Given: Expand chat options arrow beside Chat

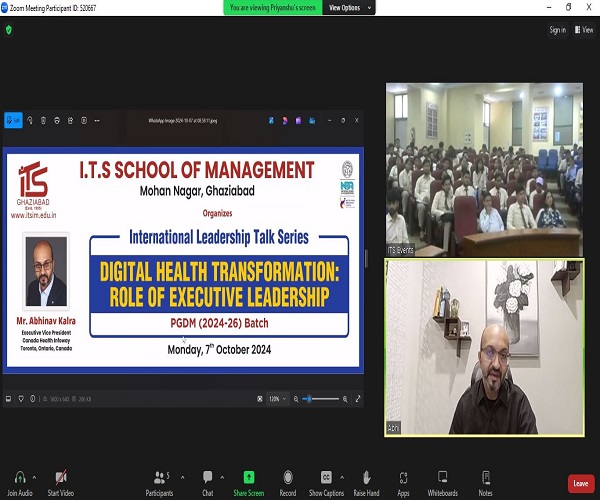Looking at the screenshot, I should click(222, 477).
